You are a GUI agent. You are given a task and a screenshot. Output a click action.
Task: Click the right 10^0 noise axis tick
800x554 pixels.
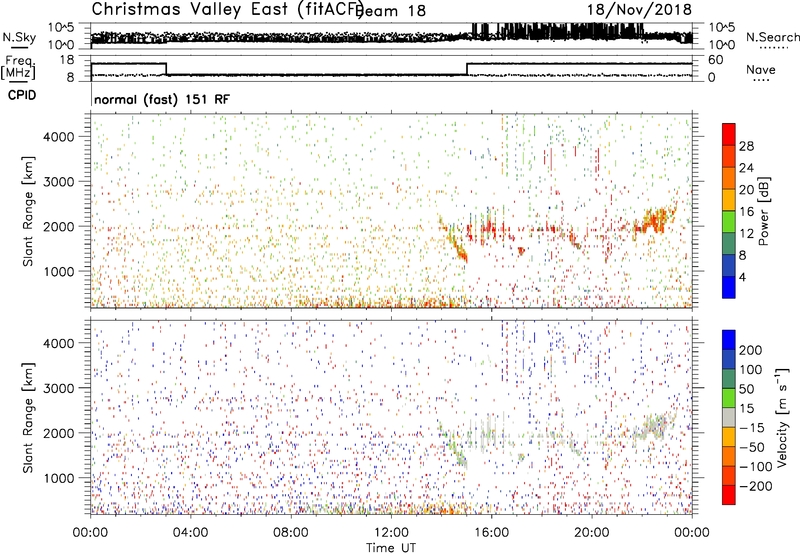722,45
